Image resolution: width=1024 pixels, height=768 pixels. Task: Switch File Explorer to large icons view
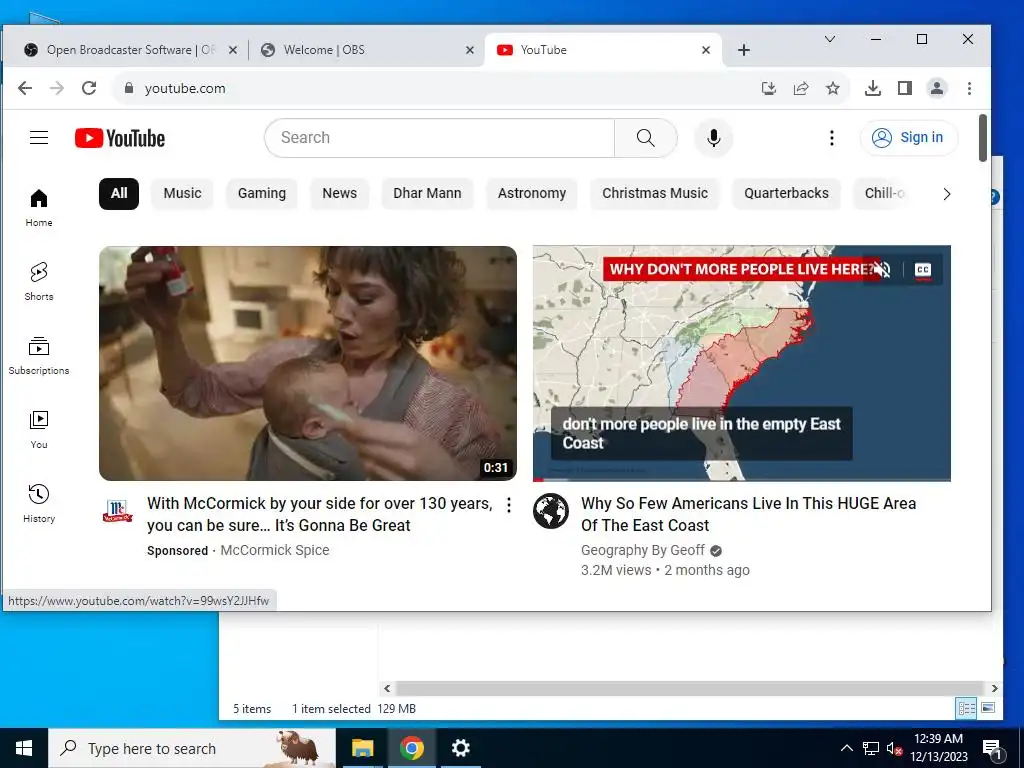pos(988,708)
